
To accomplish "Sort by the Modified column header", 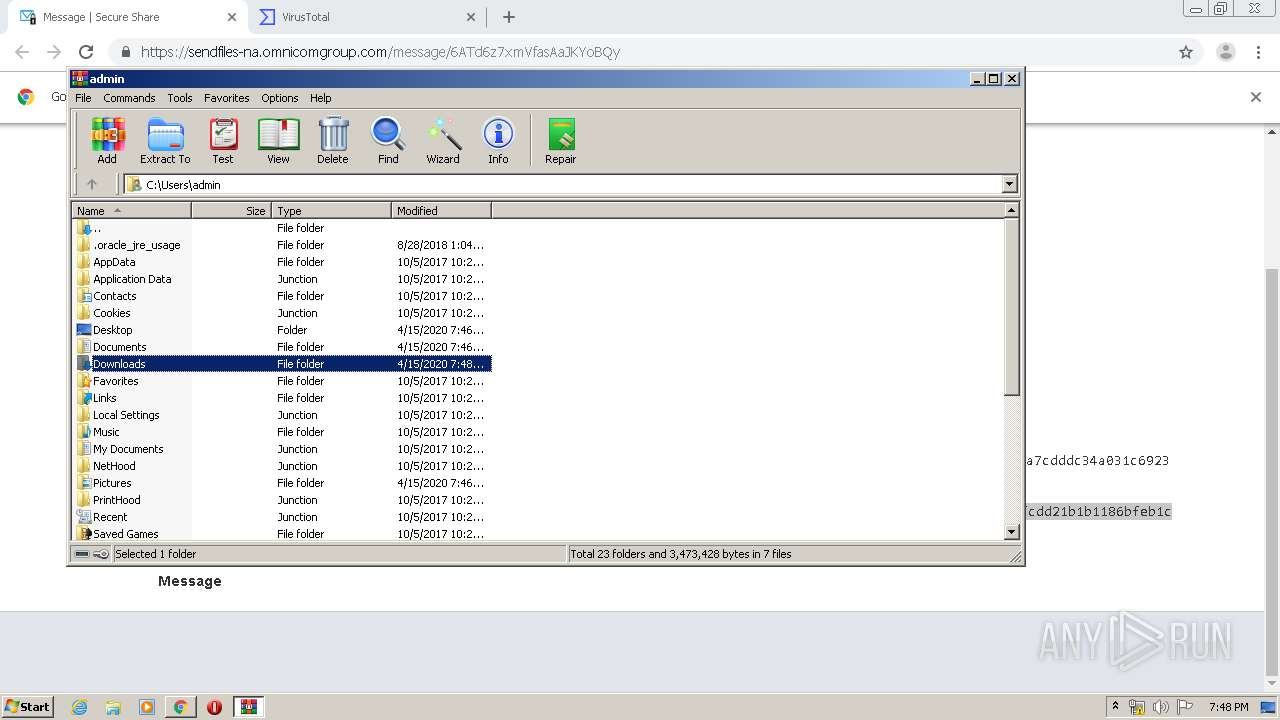I will (441, 211).
